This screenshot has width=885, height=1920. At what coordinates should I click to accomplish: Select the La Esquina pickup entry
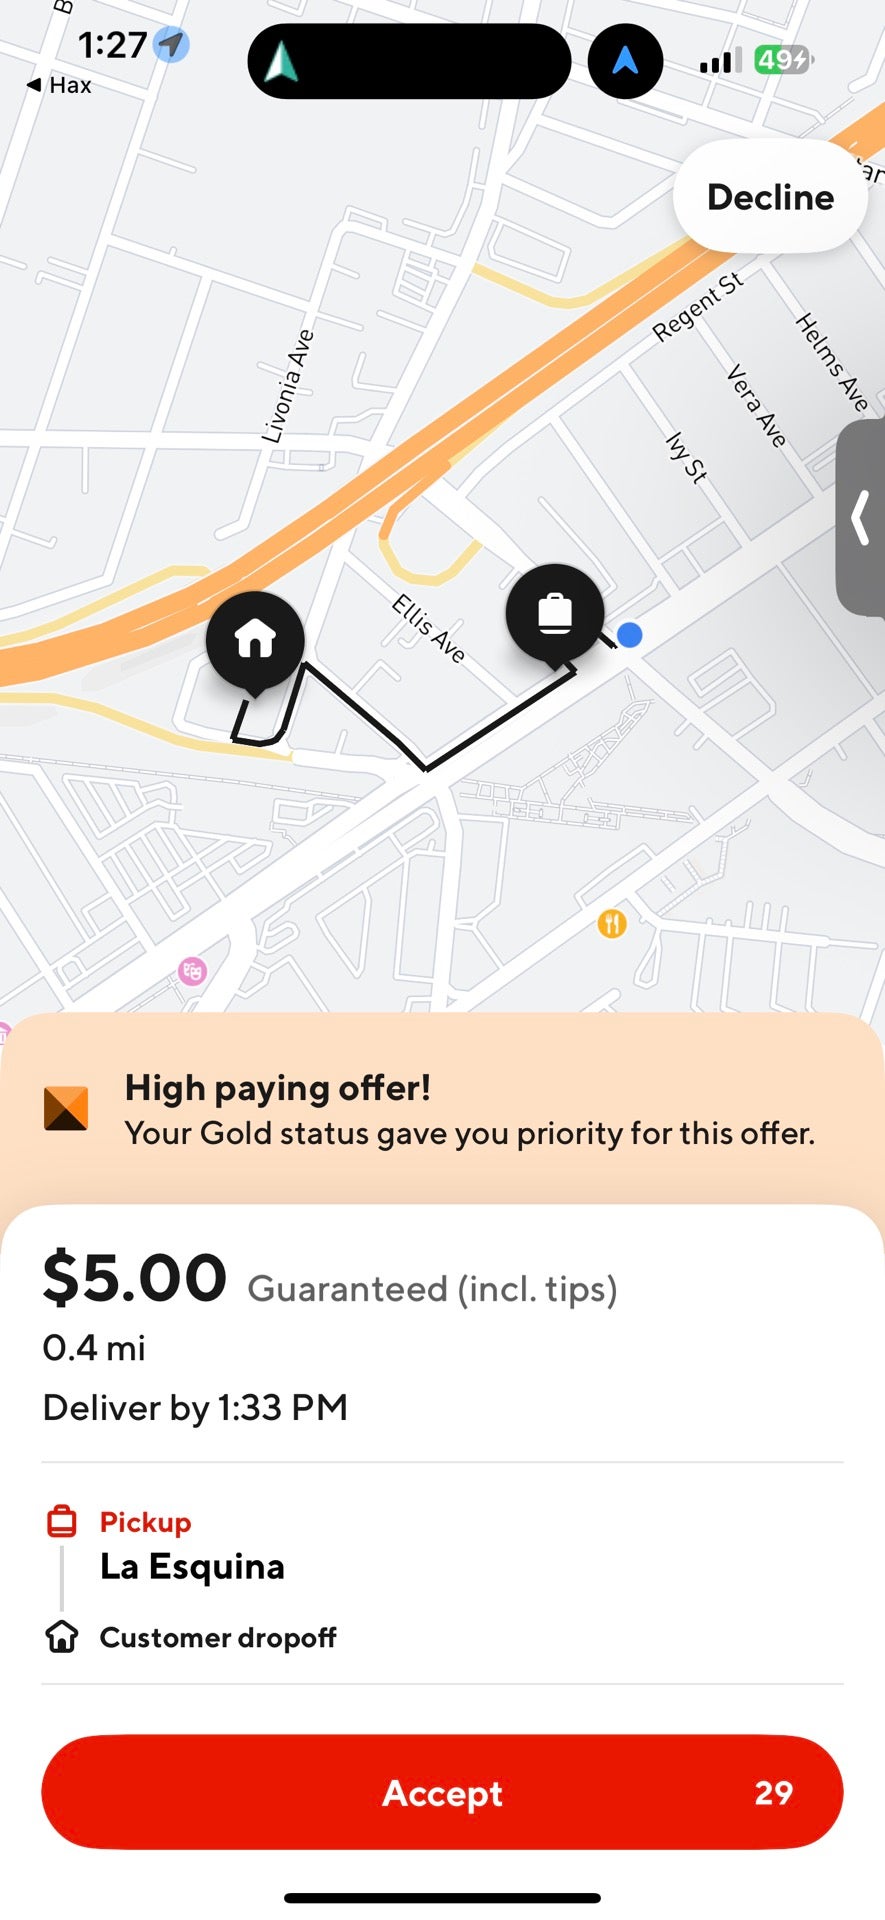(192, 1566)
